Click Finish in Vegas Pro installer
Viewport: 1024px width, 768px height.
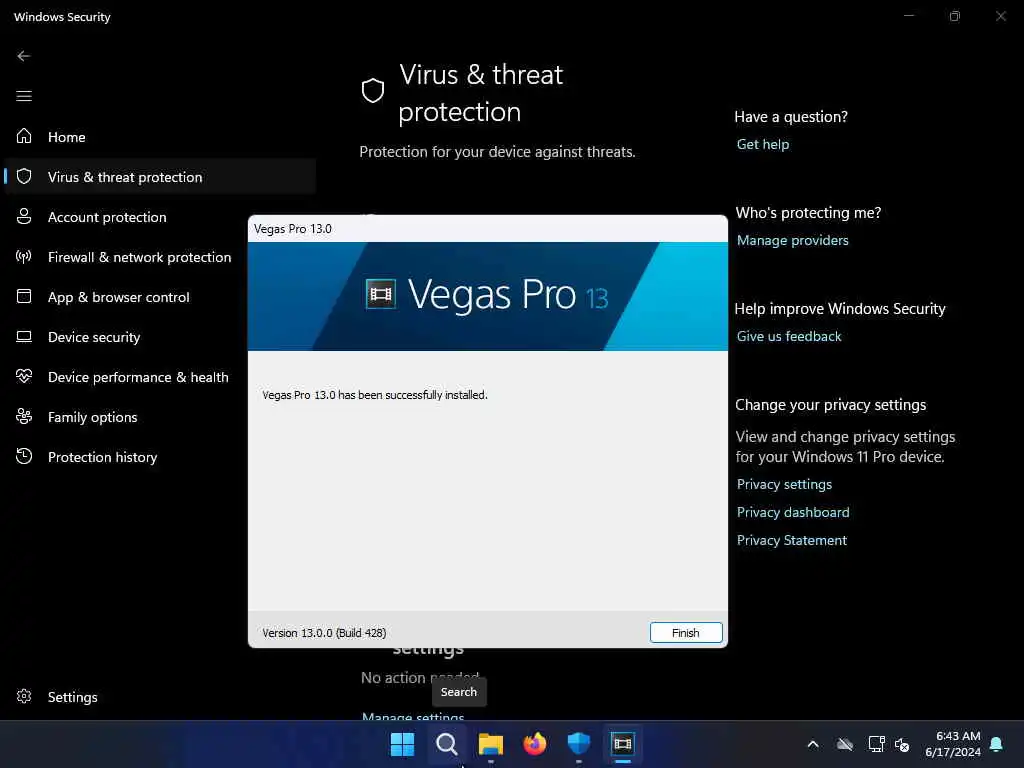tap(686, 632)
